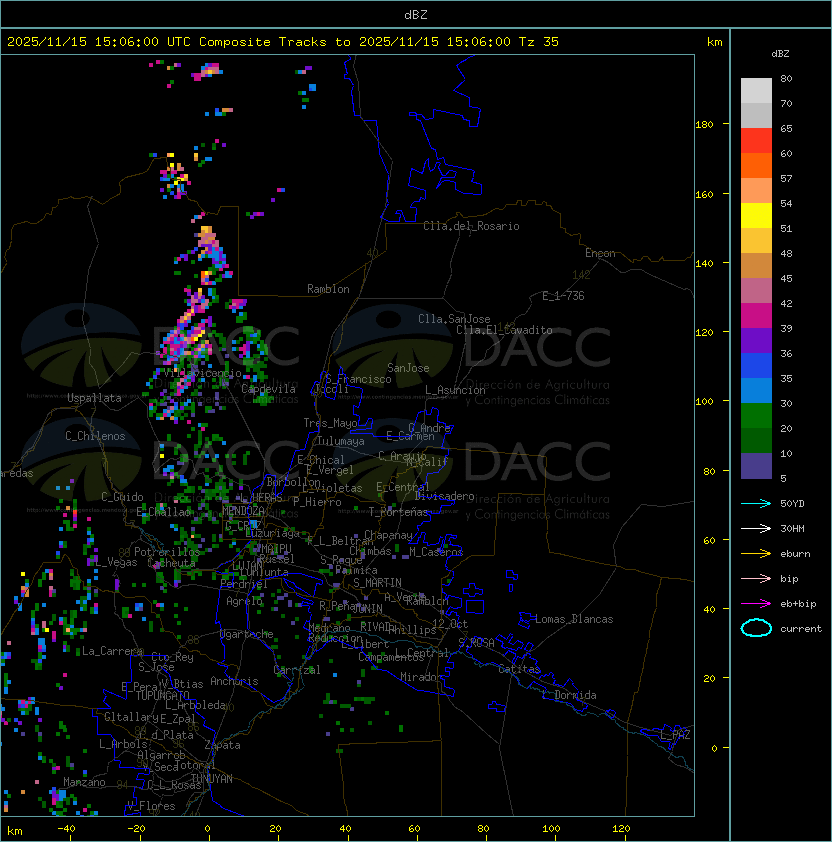Click the Carrizal map label

[297, 670]
